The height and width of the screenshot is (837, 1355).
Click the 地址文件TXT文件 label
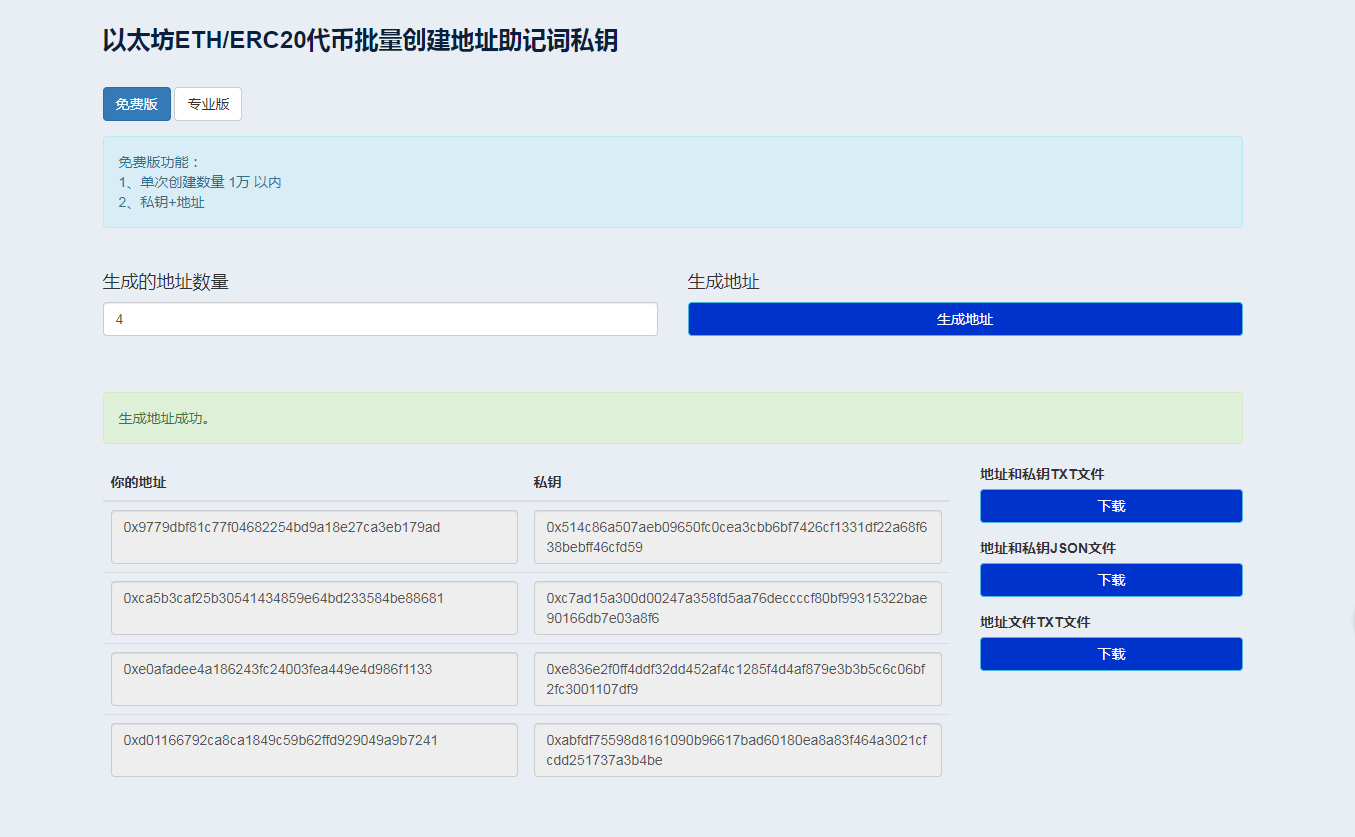tap(1035, 622)
